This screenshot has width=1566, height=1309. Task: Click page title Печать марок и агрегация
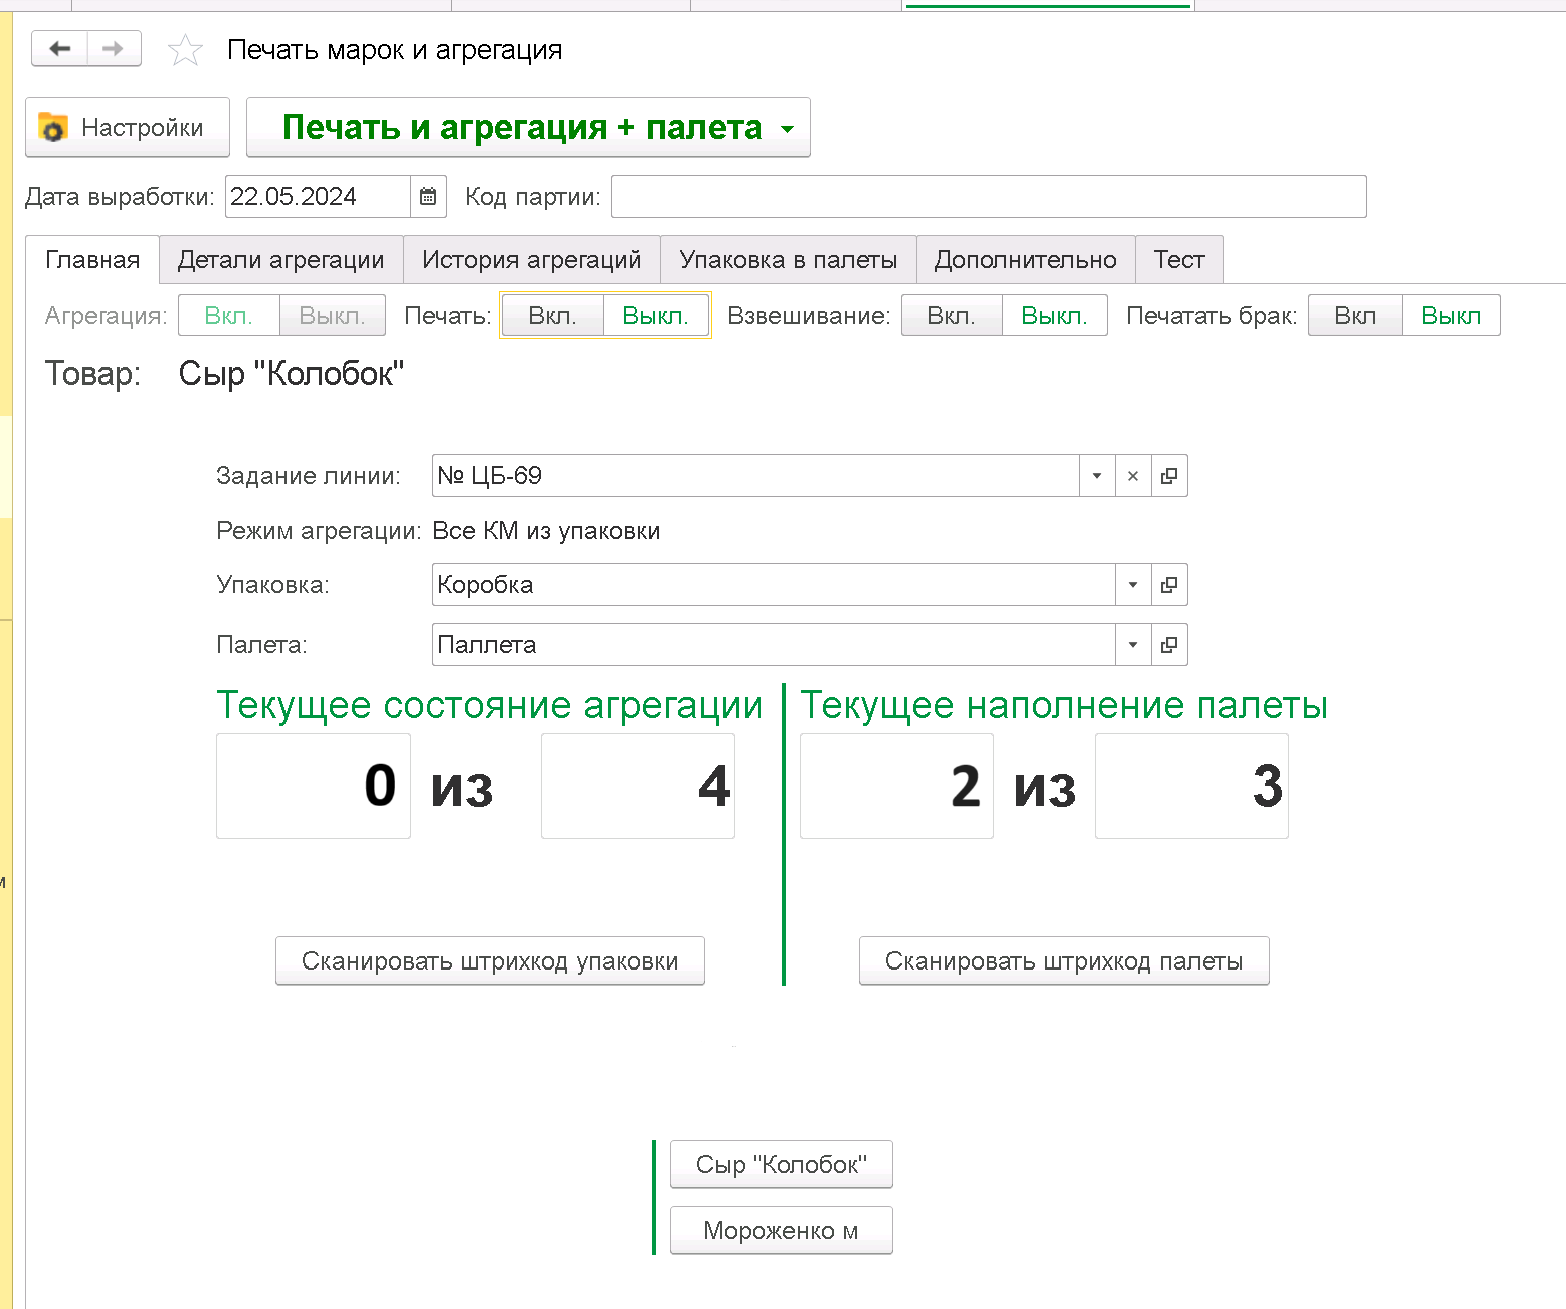[x=395, y=50]
